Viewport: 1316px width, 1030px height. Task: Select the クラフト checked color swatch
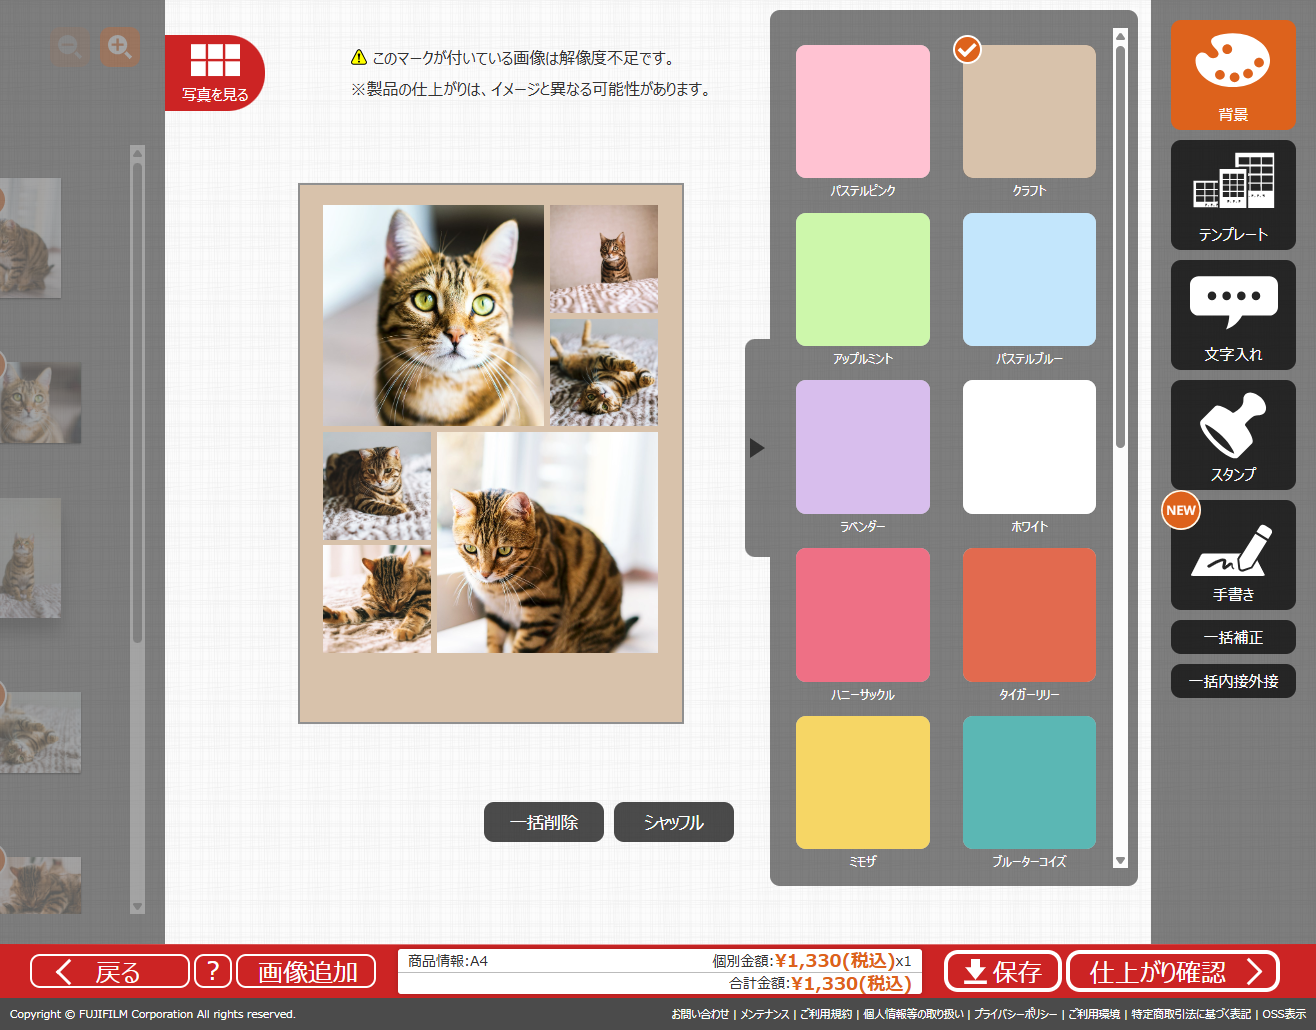point(1029,112)
